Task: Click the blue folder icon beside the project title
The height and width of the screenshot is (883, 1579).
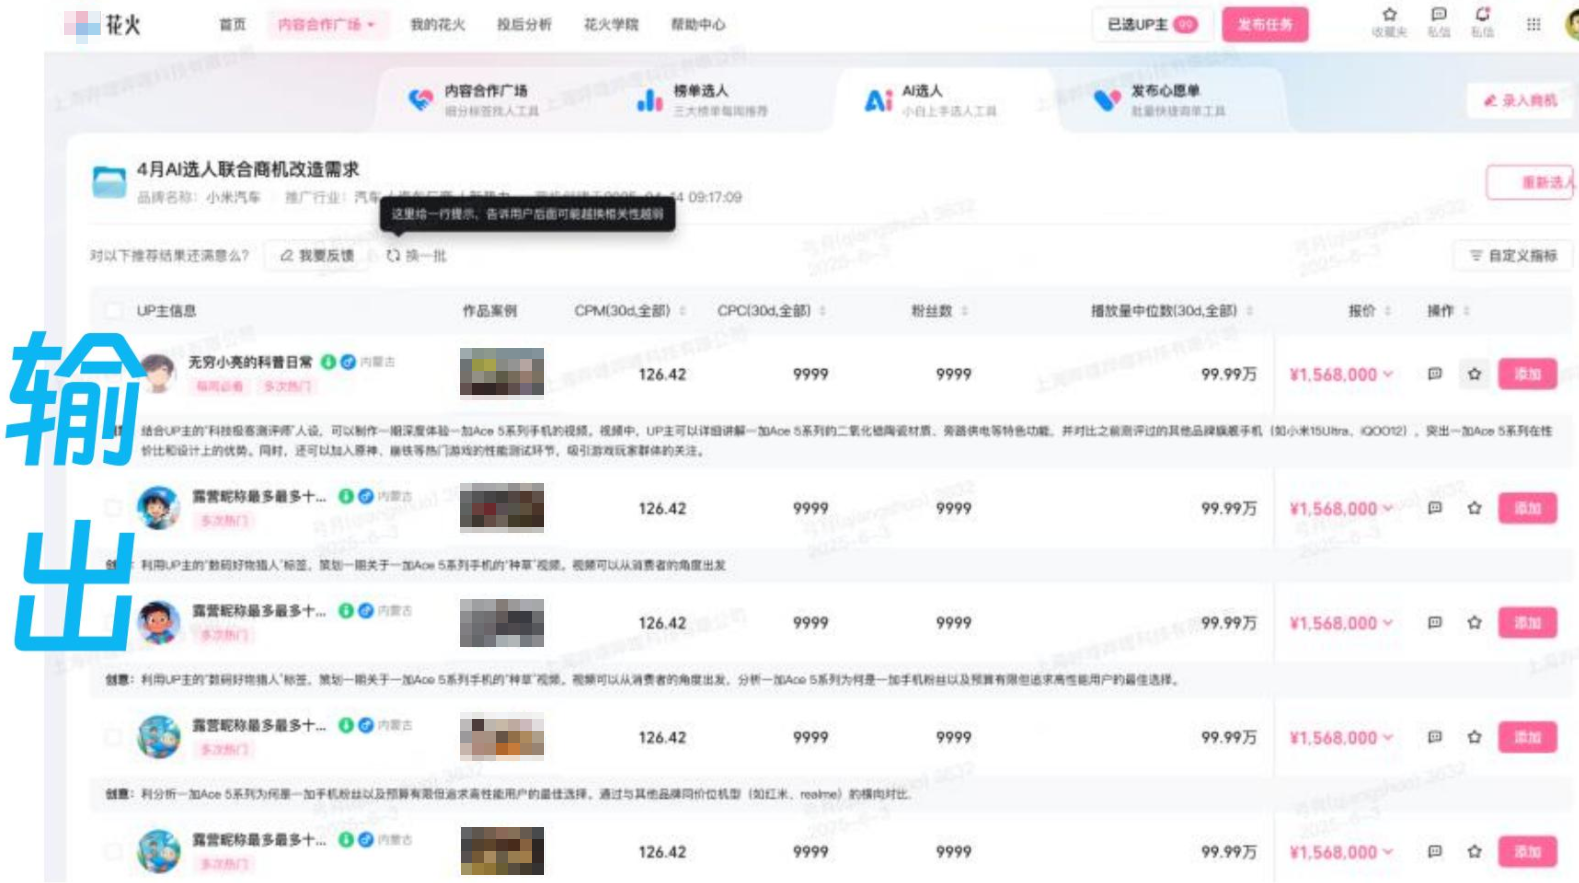Action: [x=109, y=182]
